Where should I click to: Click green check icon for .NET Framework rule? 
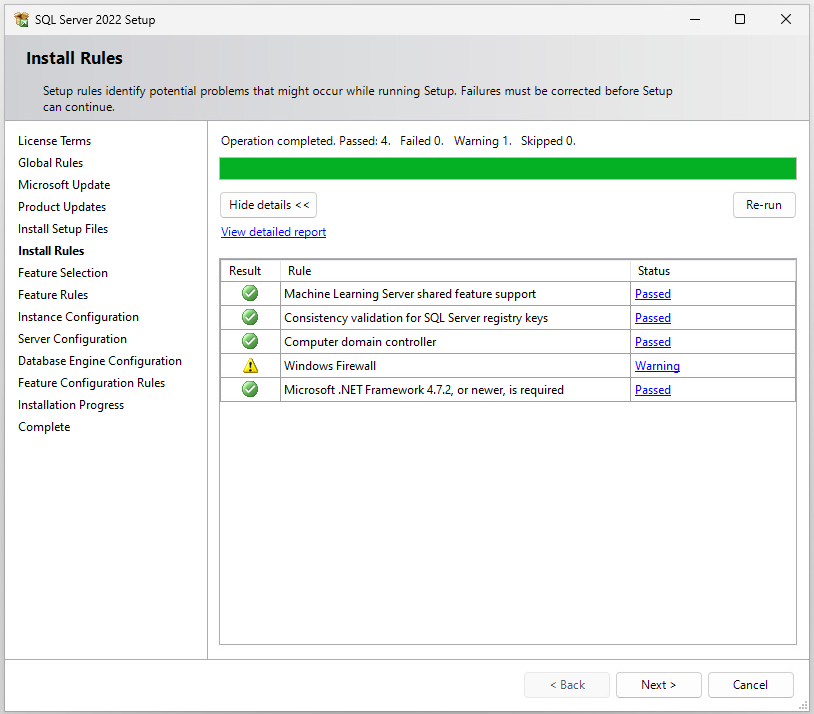[x=250, y=389]
